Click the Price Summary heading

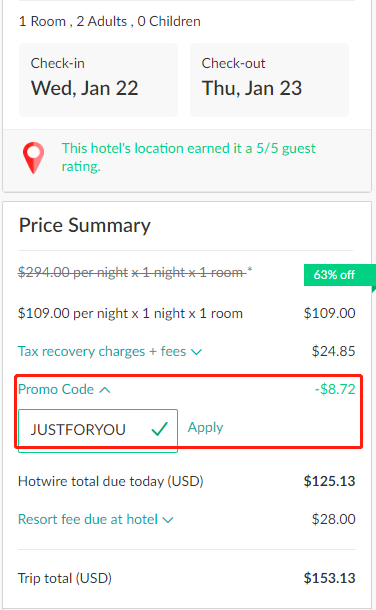pos(85,225)
